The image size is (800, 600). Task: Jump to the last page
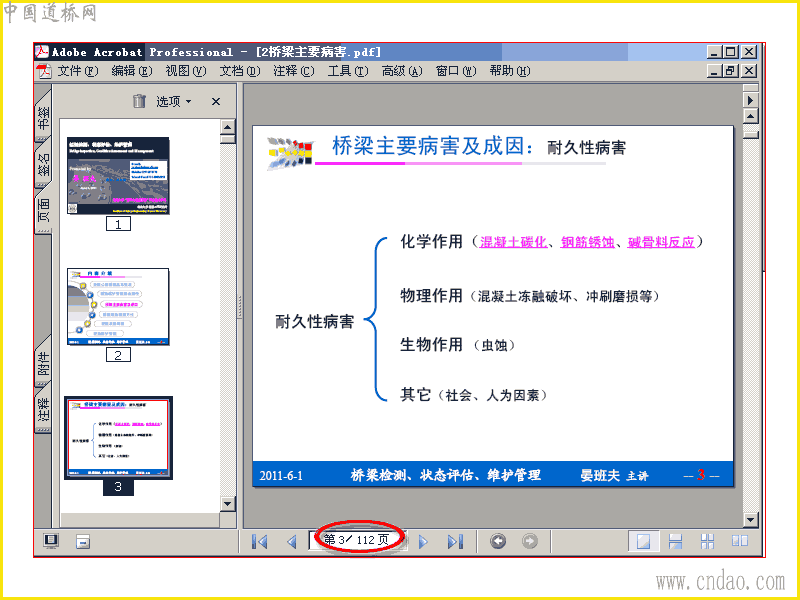pos(455,541)
